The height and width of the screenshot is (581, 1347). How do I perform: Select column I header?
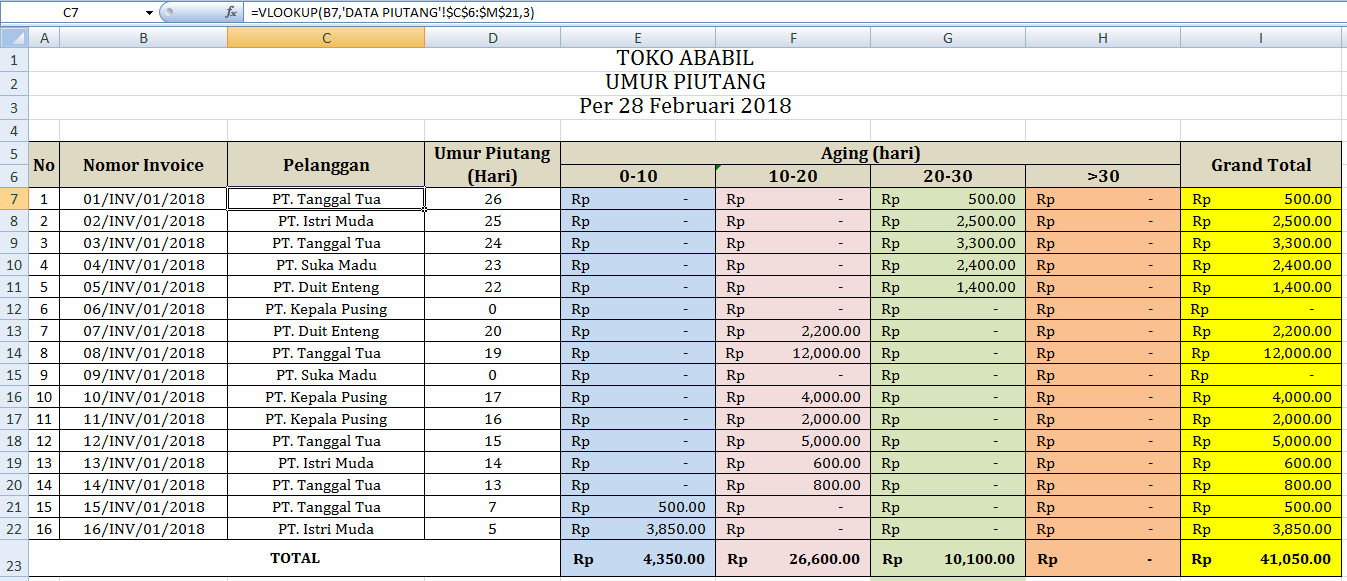[1263, 36]
